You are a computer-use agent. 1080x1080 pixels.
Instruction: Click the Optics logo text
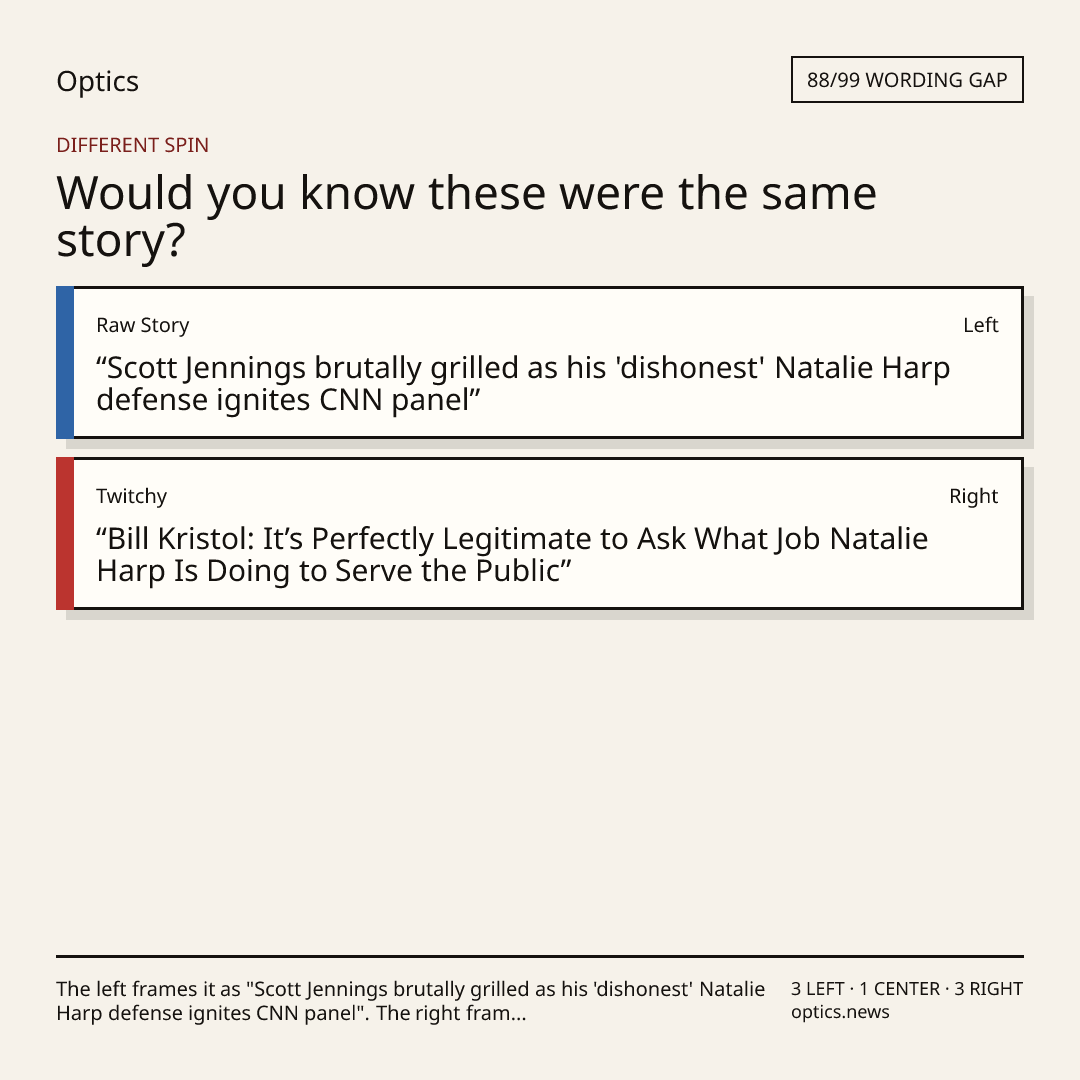pos(97,81)
